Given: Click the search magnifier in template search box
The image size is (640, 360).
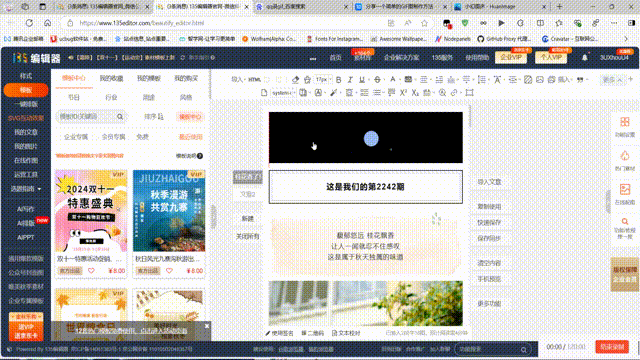Looking at the screenshot, I should point(120,117).
